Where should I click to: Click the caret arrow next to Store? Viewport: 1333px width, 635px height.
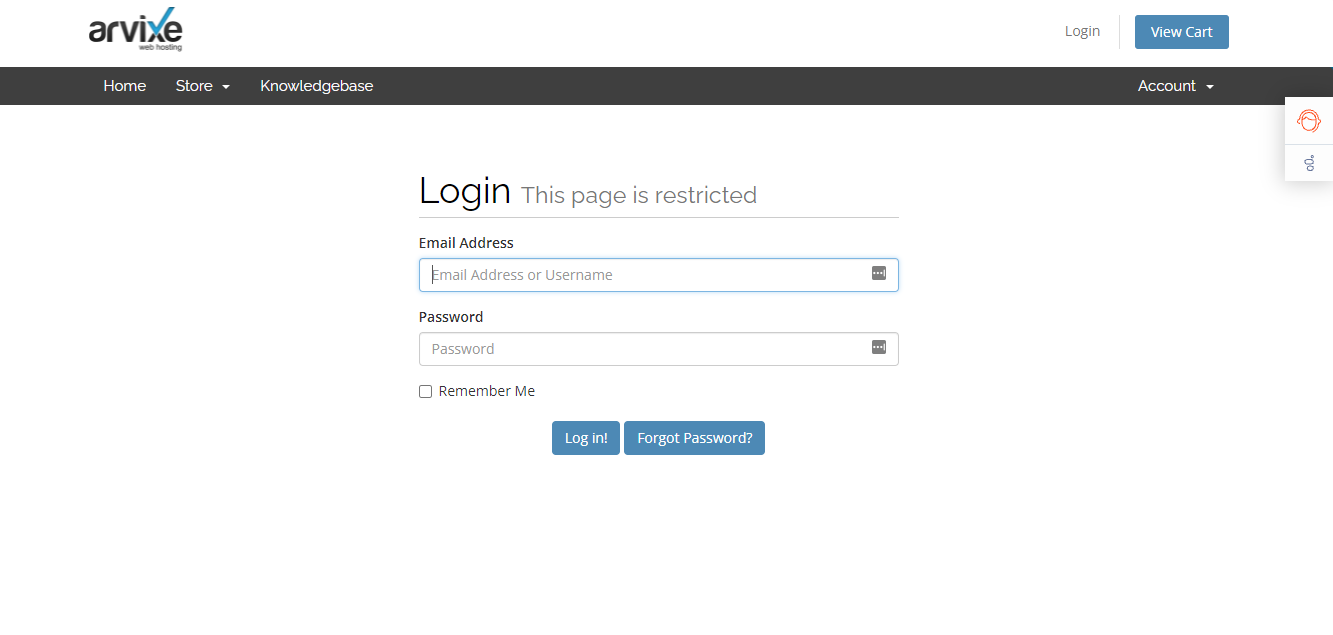click(226, 87)
